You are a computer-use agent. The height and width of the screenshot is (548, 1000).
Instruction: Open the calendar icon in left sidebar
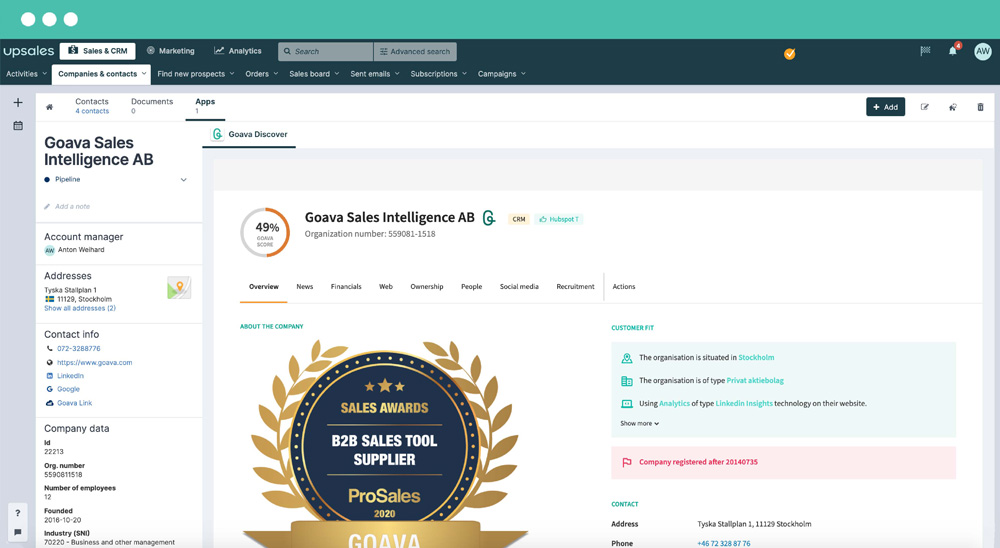coord(18,126)
